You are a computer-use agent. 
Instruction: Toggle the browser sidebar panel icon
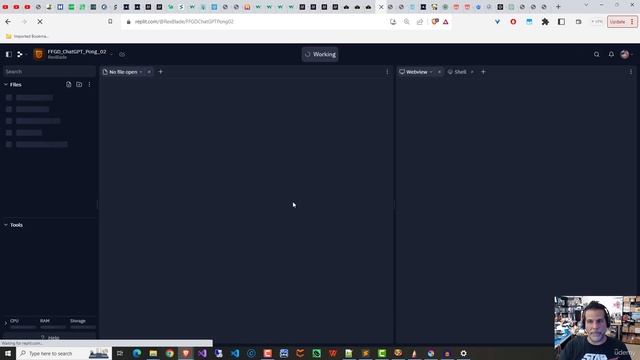562,22
